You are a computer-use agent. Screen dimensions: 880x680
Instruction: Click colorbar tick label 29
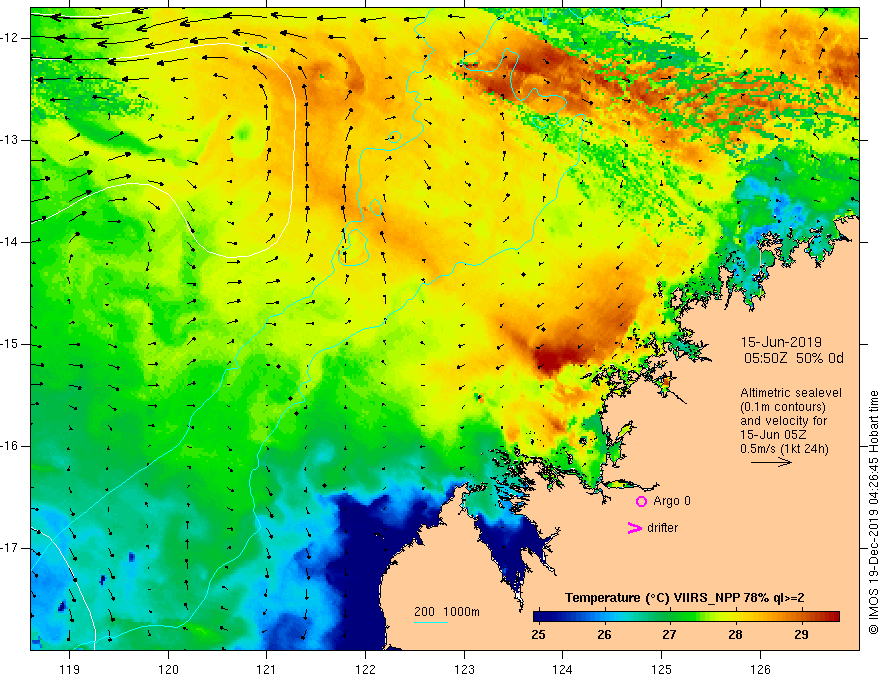(801, 635)
